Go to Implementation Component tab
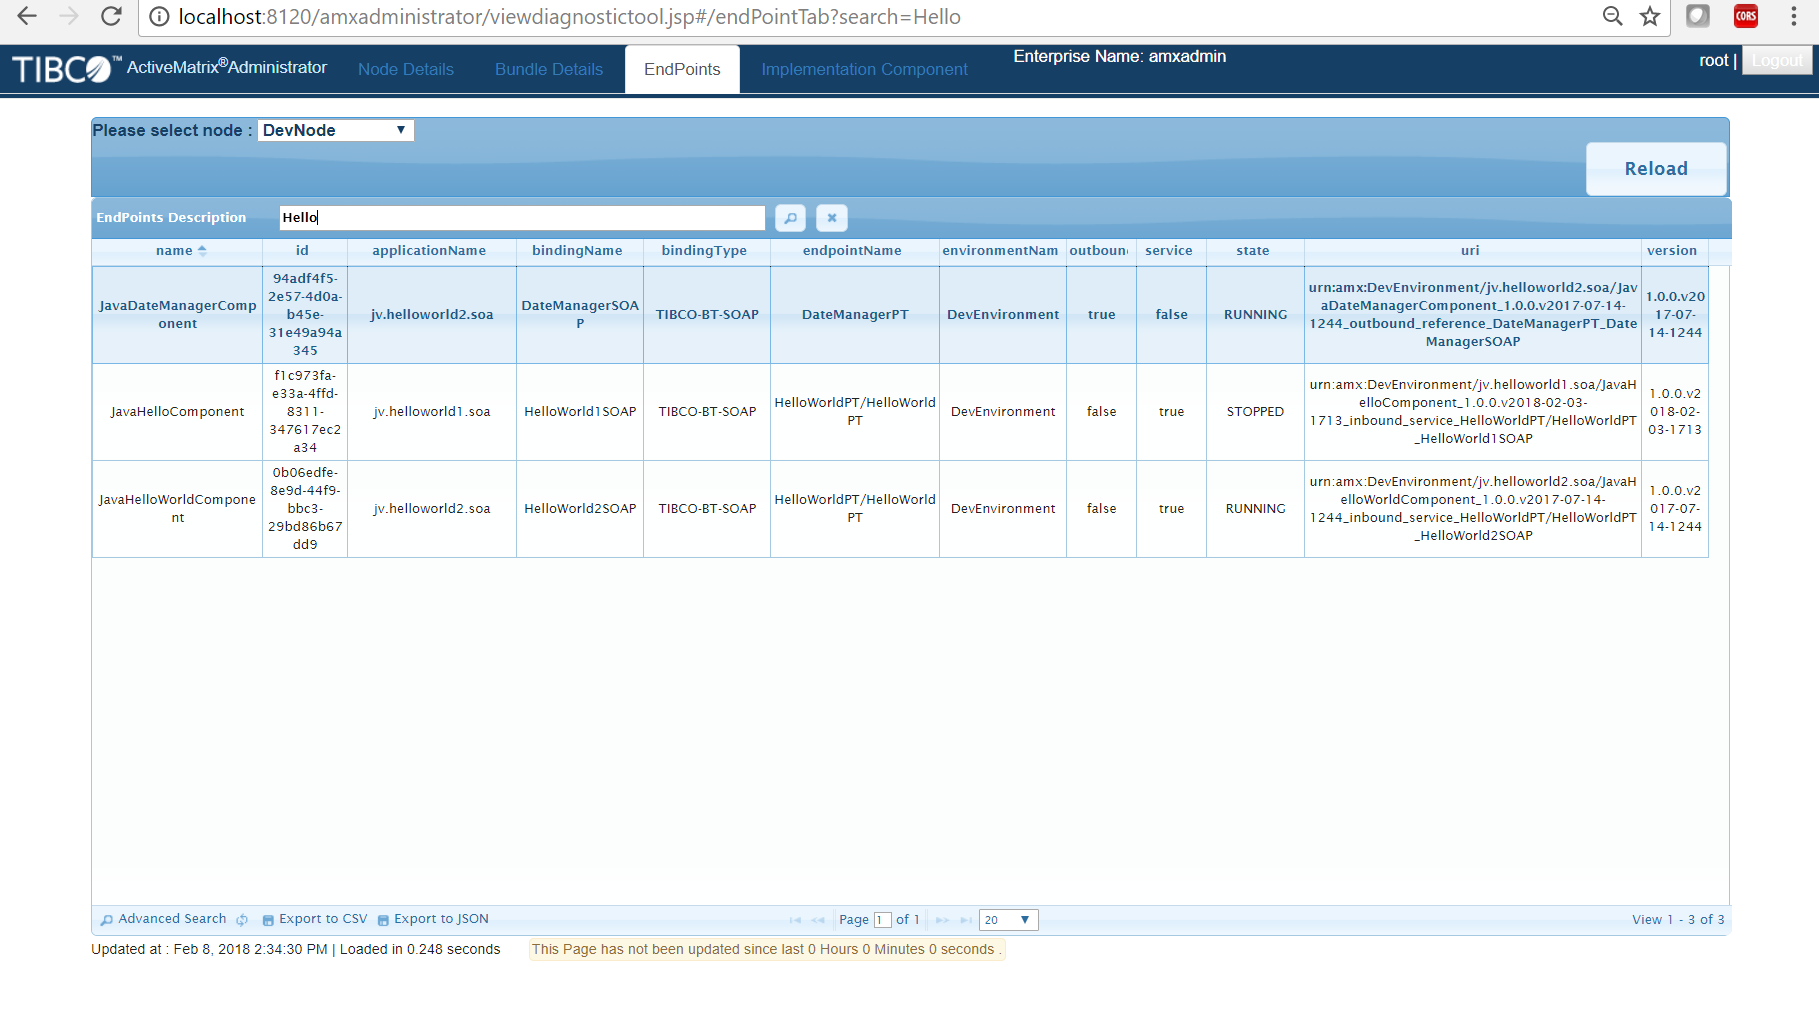 point(864,69)
